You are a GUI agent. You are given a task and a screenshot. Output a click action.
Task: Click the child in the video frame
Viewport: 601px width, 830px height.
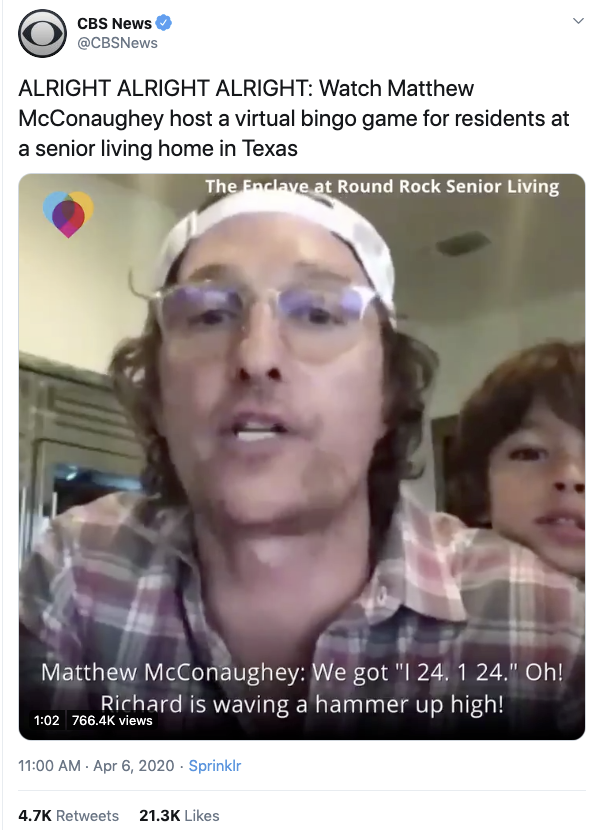click(522, 455)
